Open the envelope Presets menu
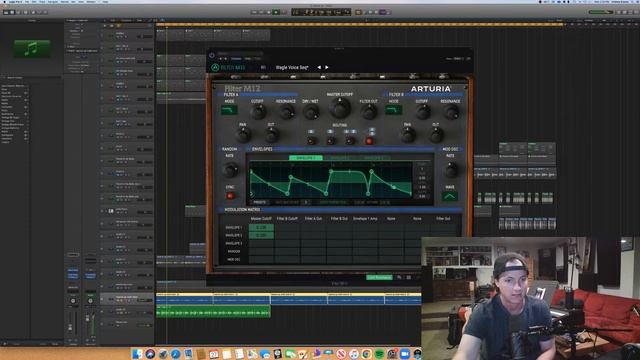The height and width of the screenshot is (360, 640). [260, 202]
